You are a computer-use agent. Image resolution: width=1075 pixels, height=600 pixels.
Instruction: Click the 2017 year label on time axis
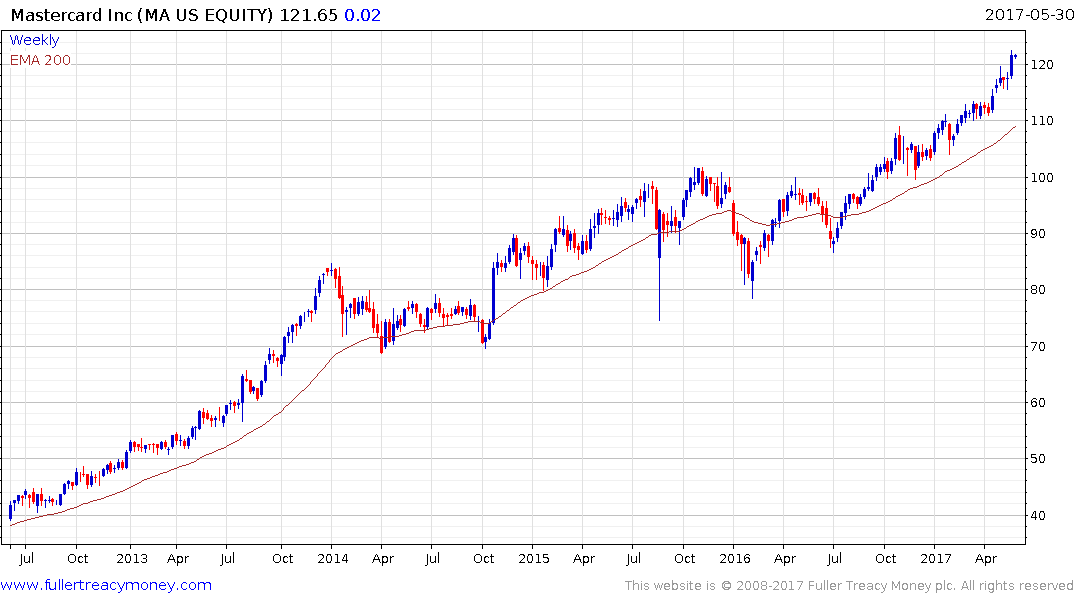pos(936,559)
